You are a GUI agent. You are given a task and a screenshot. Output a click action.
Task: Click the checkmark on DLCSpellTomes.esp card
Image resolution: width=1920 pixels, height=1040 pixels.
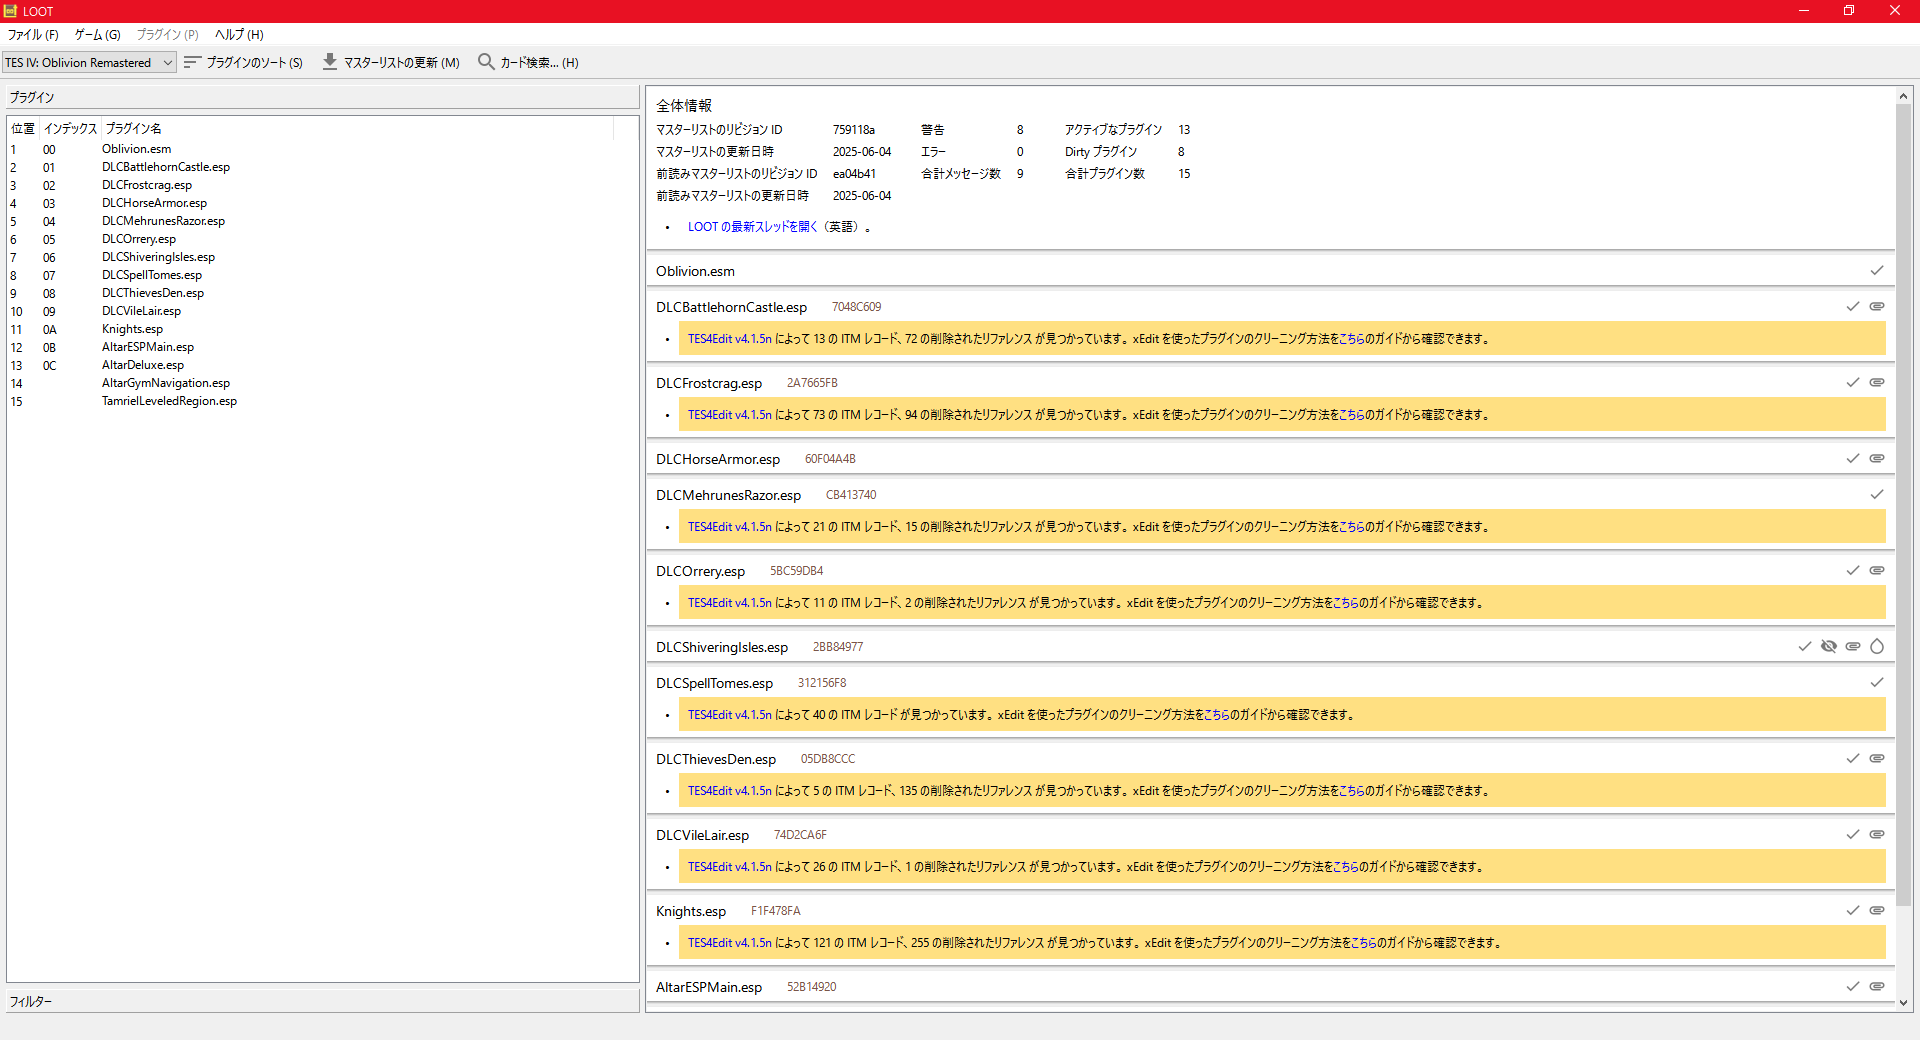pyautogui.click(x=1877, y=683)
